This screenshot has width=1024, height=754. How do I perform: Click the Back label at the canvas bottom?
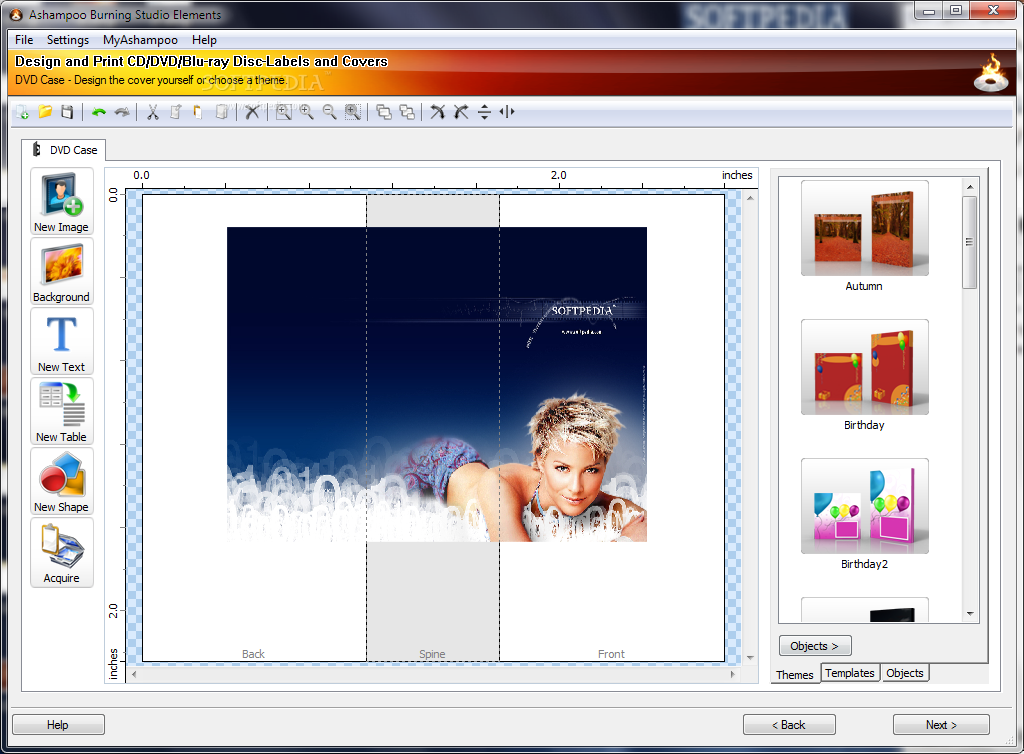(x=253, y=654)
